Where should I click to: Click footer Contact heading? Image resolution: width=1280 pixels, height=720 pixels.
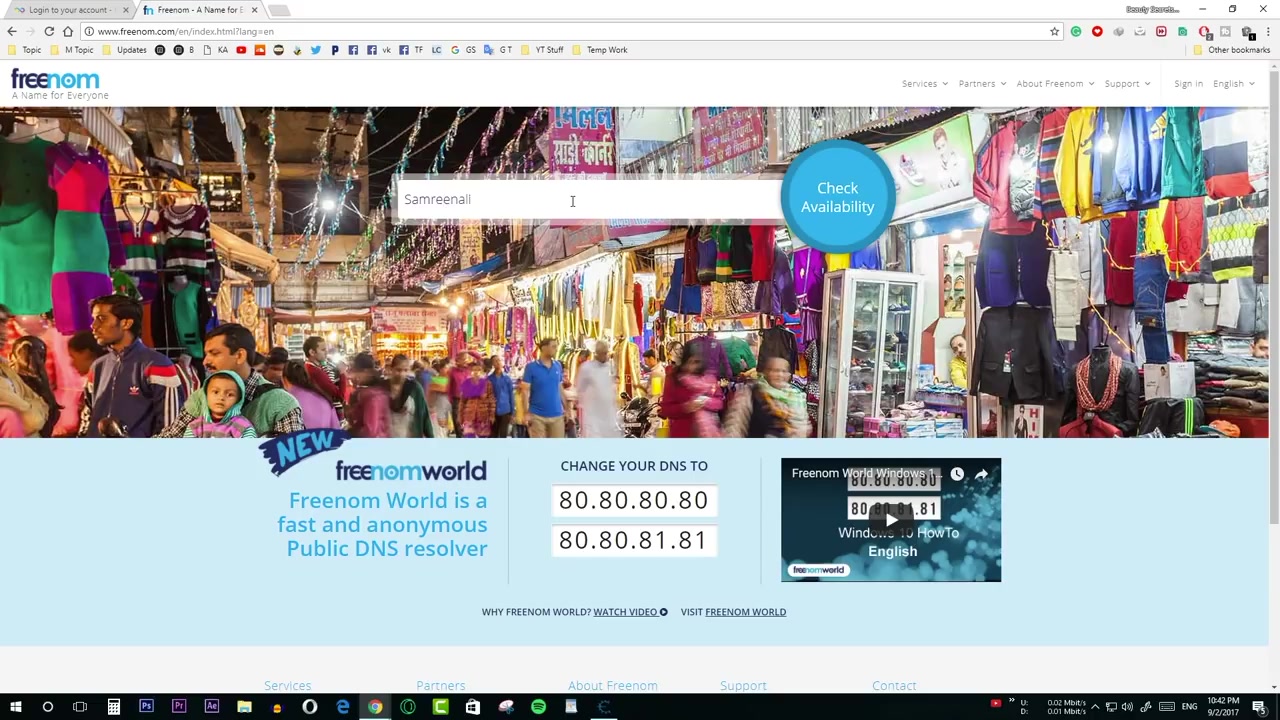pyautogui.click(x=894, y=686)
